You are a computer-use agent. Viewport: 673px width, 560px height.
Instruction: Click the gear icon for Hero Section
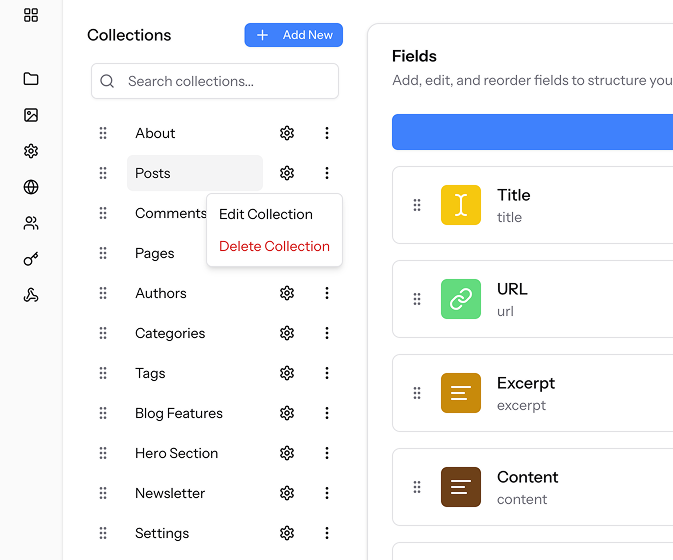(287, 453)
